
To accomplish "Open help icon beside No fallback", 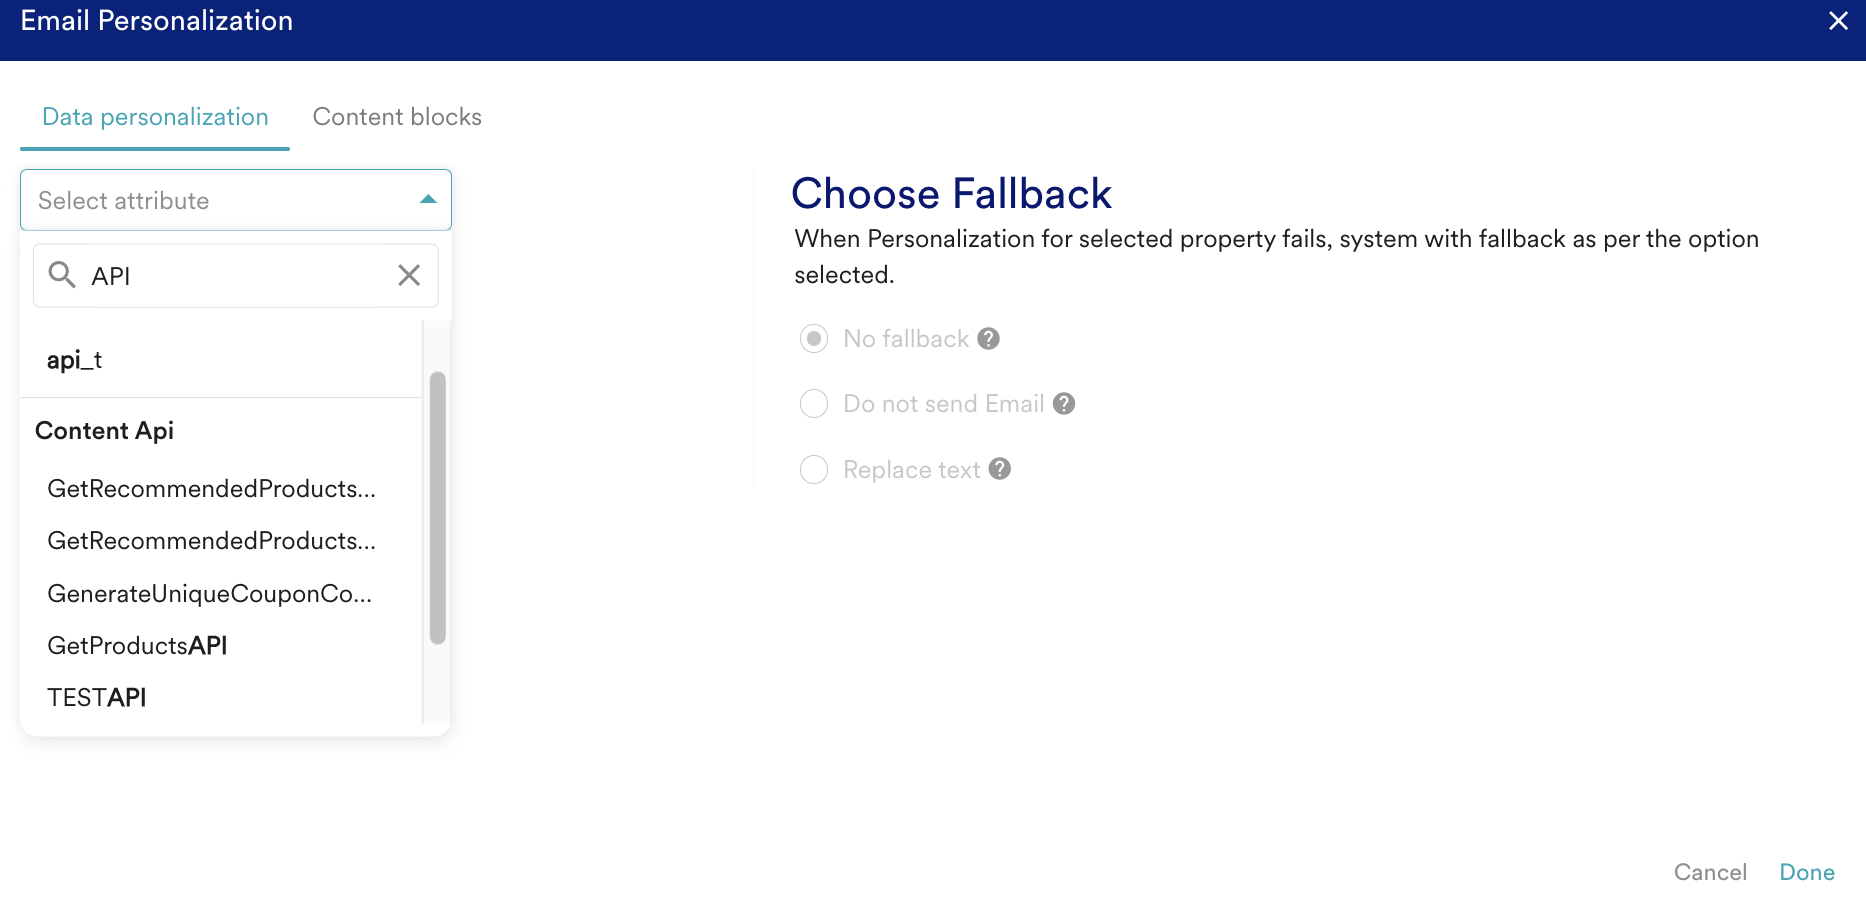I will (x=989, y=339).
